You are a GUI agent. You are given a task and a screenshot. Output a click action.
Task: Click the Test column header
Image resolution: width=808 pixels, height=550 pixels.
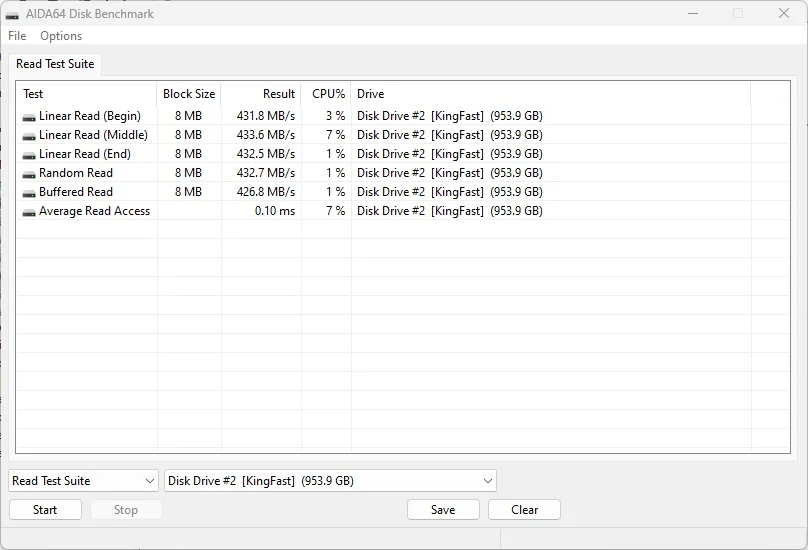pos(87,94)
